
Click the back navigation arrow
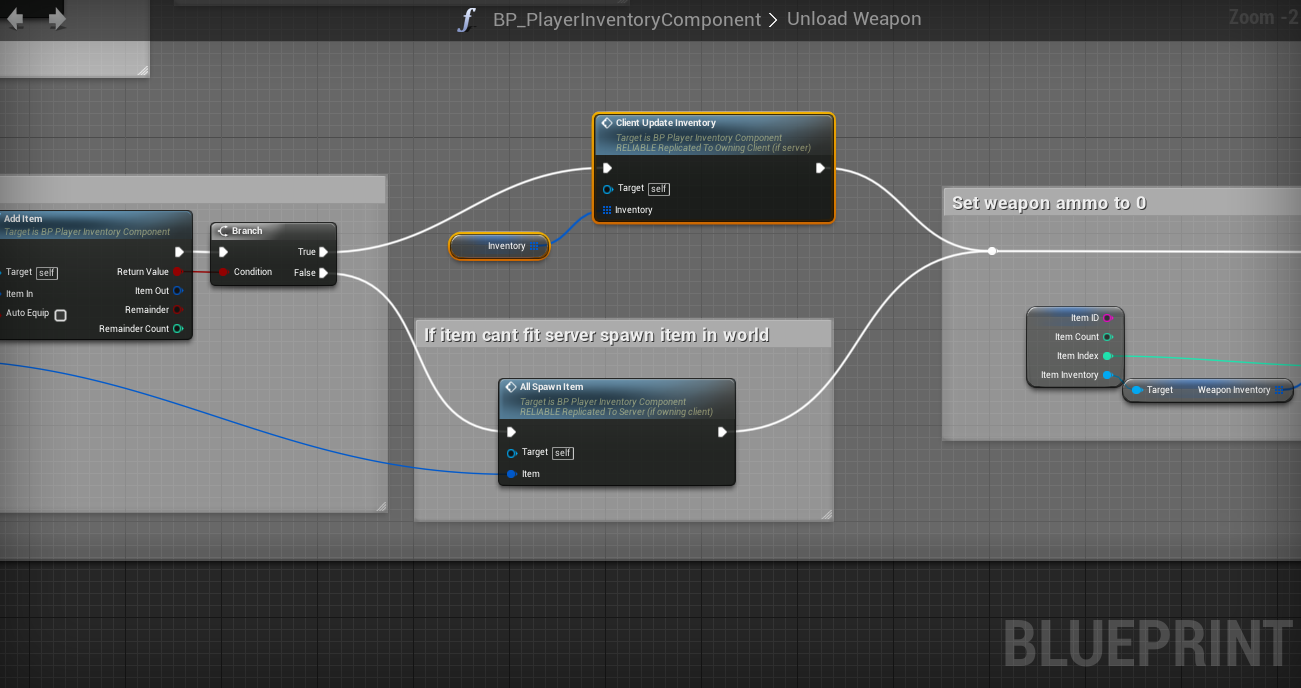15,19
